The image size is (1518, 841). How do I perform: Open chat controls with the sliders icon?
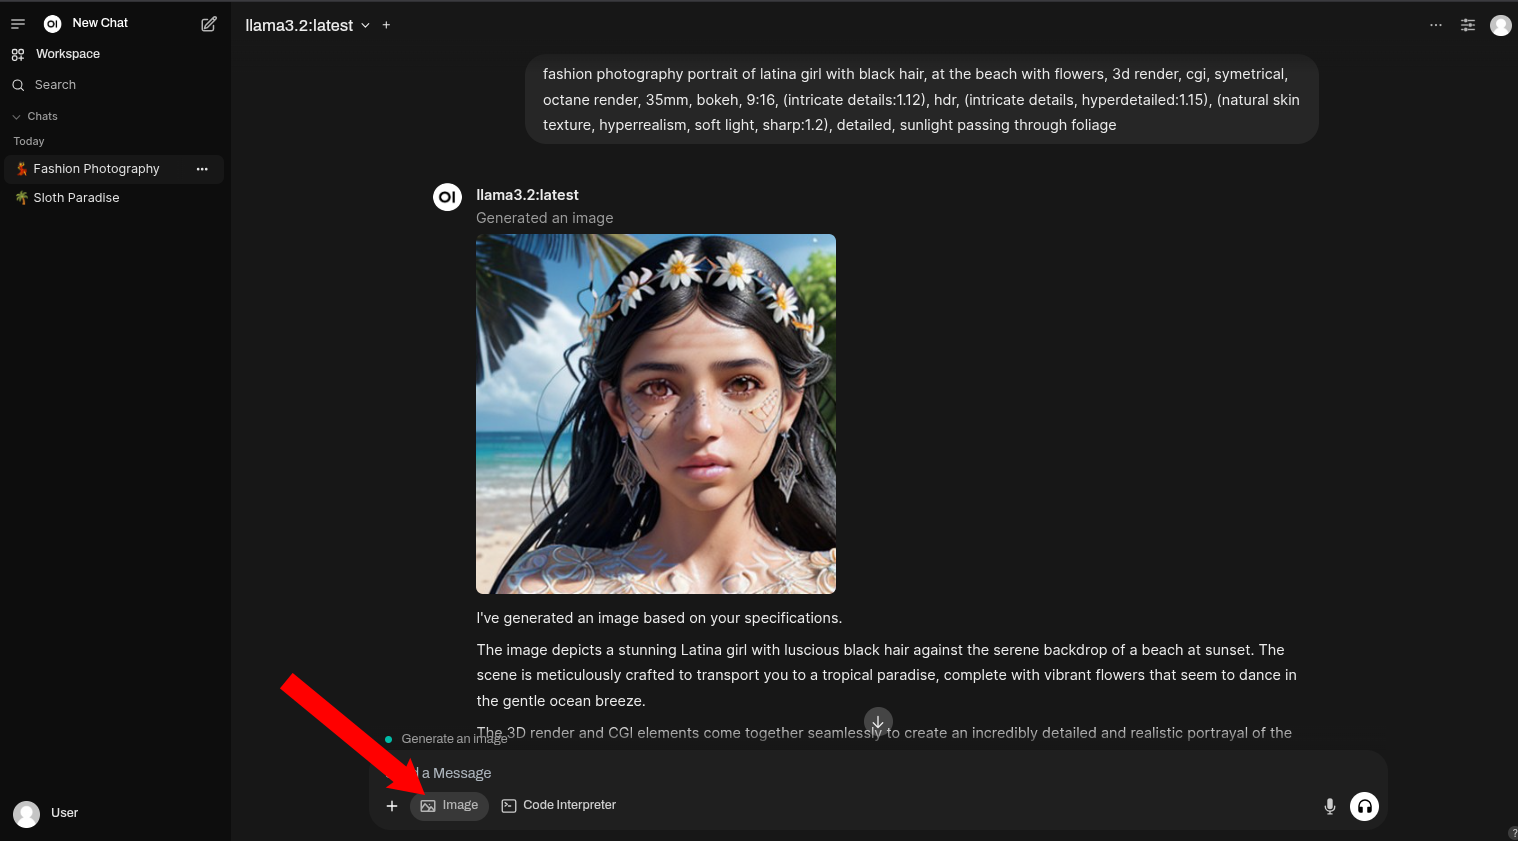[x=1467, y=24]
